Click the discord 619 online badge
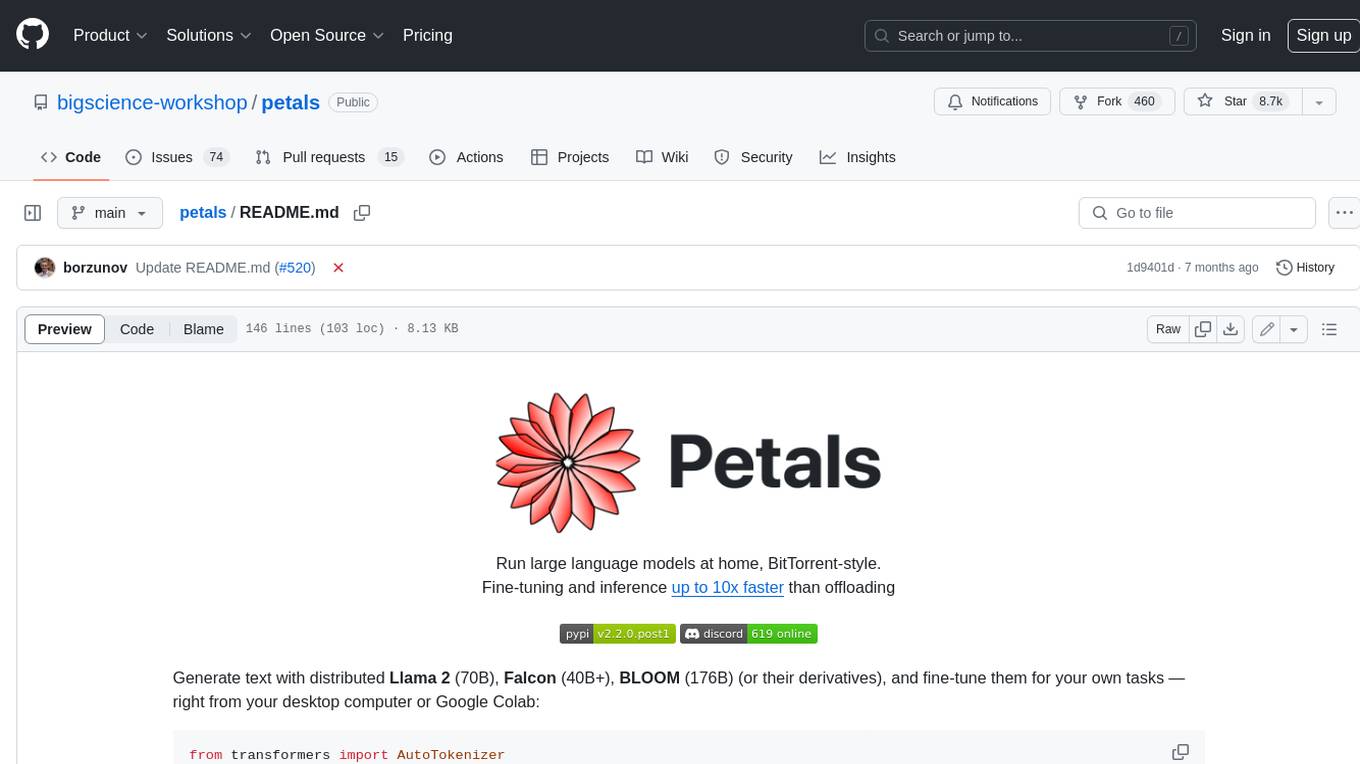 click(x=749, y=634)
